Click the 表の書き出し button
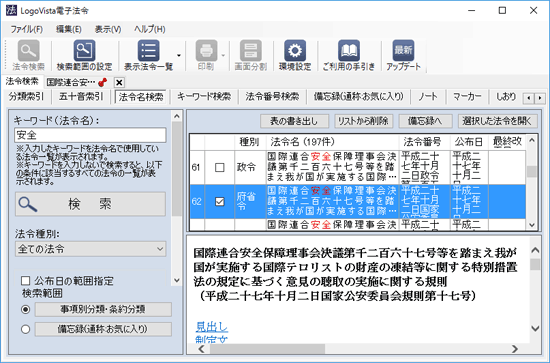This screenshot has height=363, width=550. [x=294, y=121]
